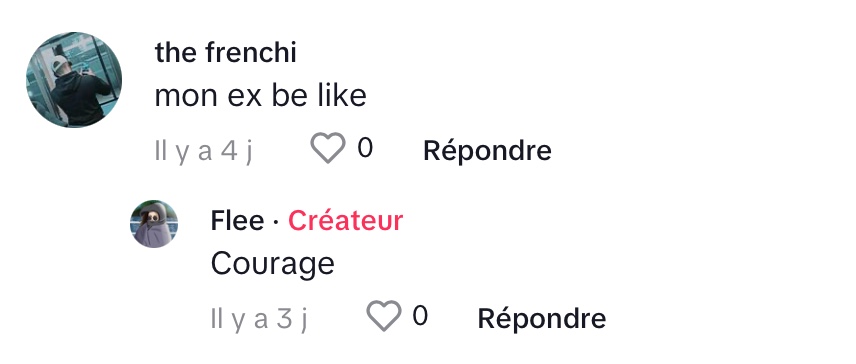Select the reply text Courage

coord(272,265)
